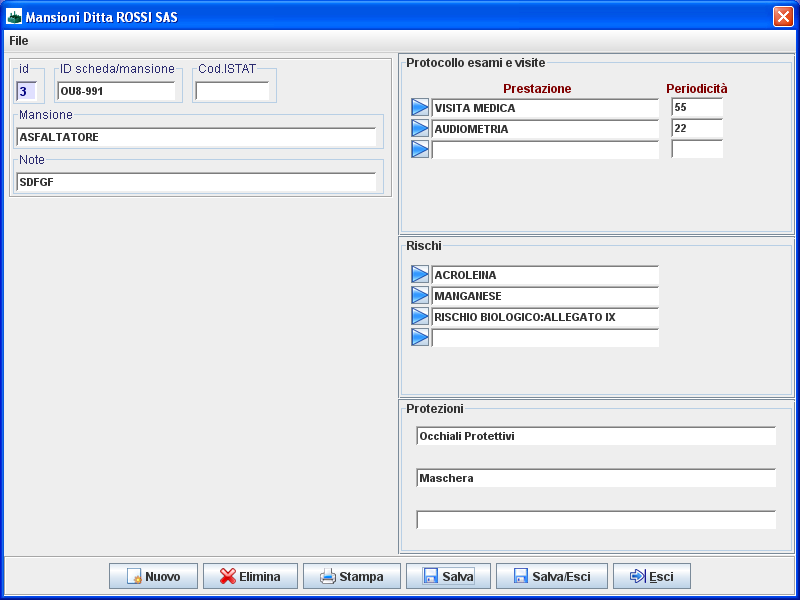This screenshot has width=800, height=600.
Task: Click arrow beside empty Prestazione row
Action: (420, 150)
